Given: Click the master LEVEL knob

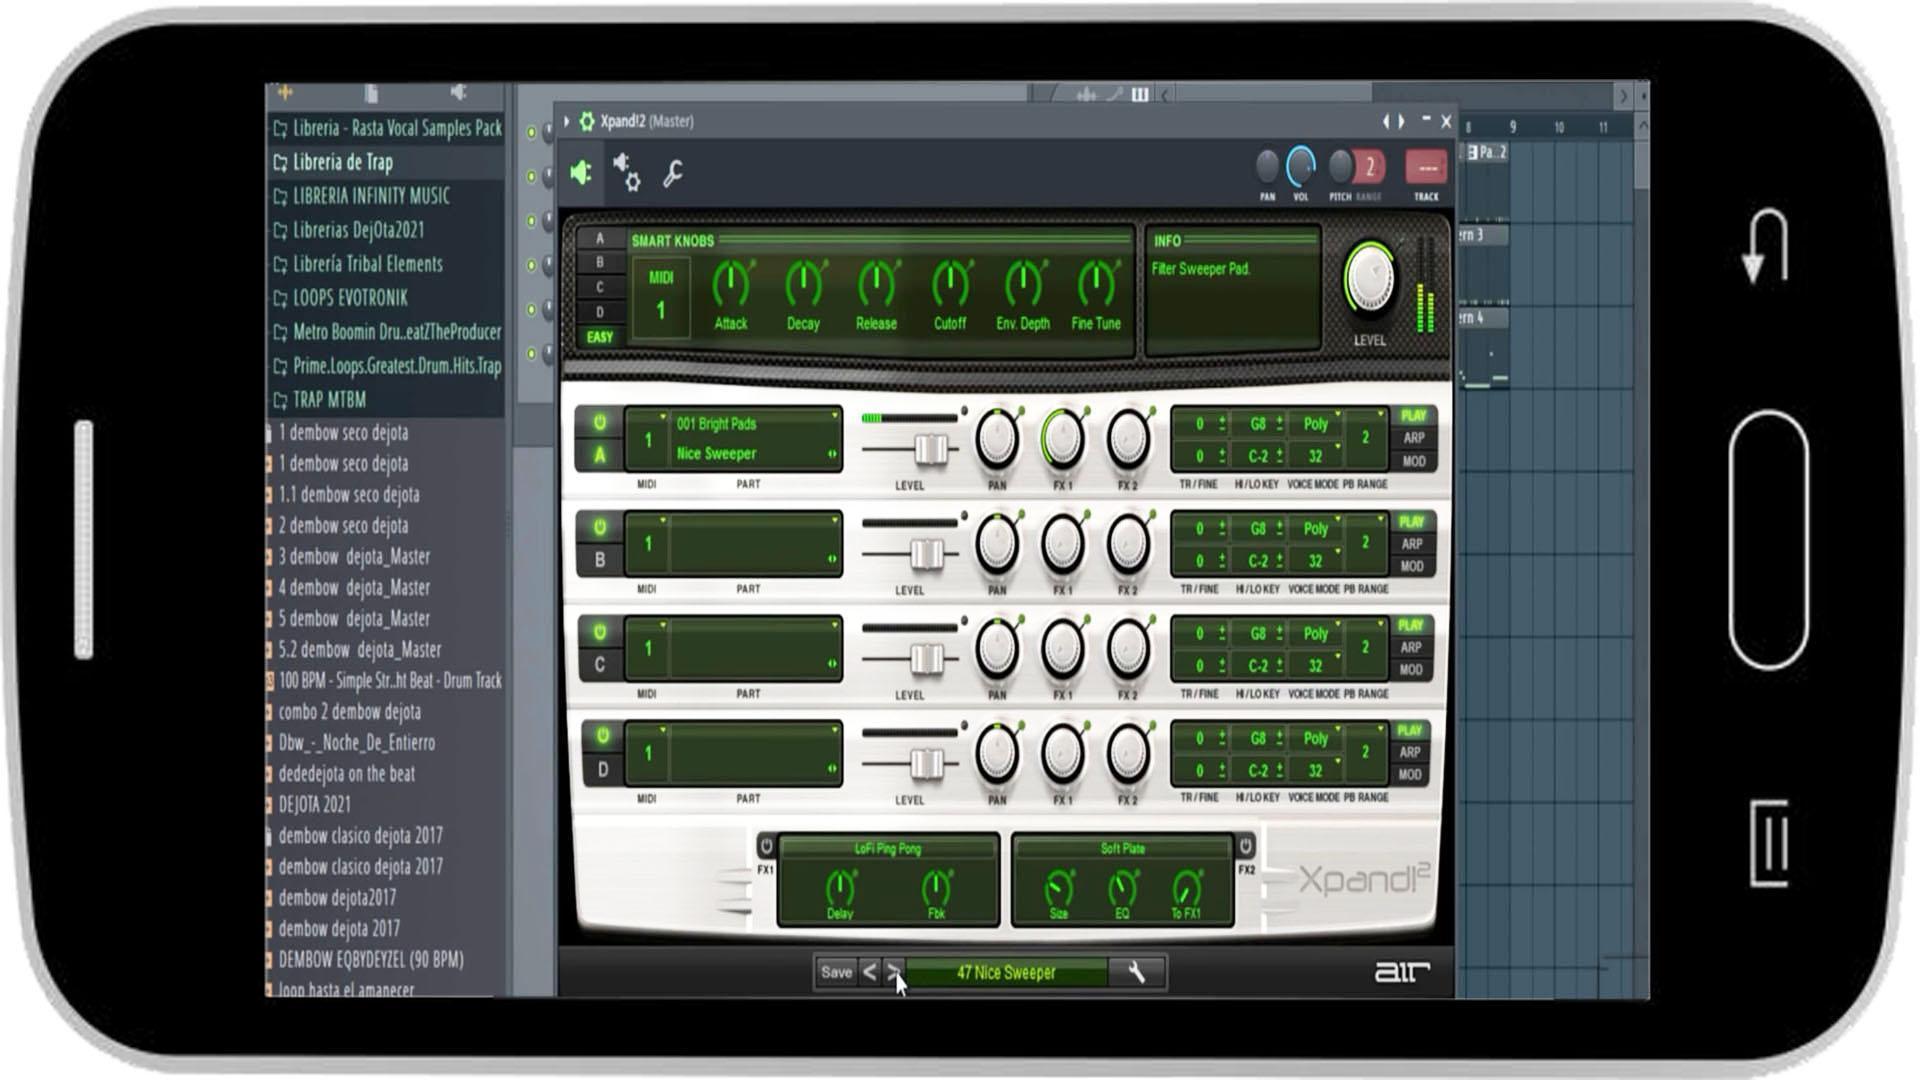Looking at the screenshot, I should pos(1370,277).
